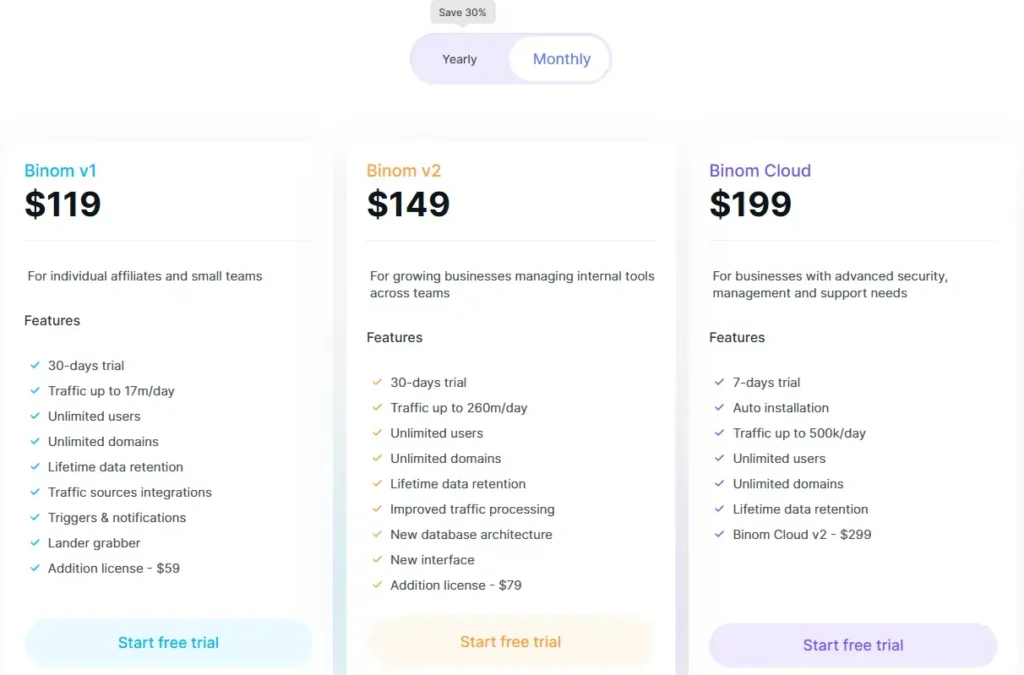Click checkmark next to "Binom Cloud v2 - $299"

(719, 535)
